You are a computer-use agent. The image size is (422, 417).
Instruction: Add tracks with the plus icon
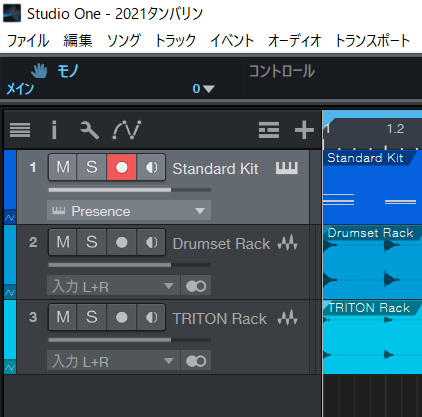coord(304,130)
